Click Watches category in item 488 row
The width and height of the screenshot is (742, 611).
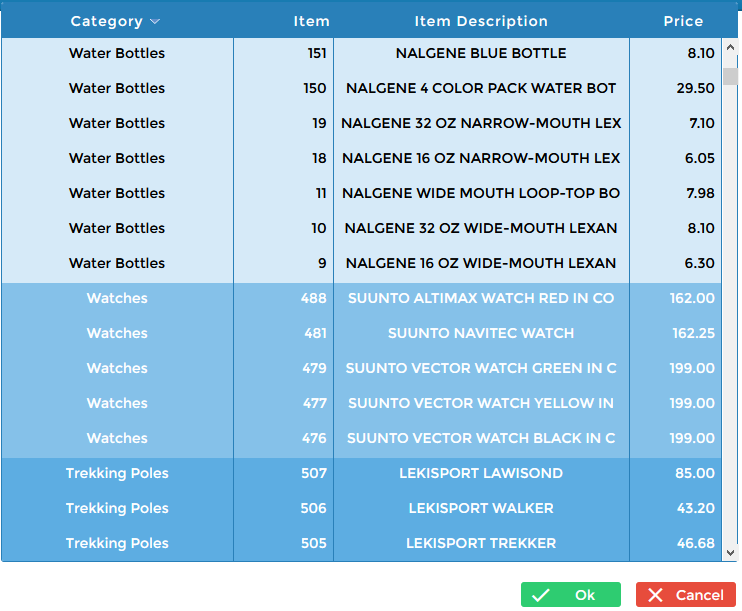[117, 298]
